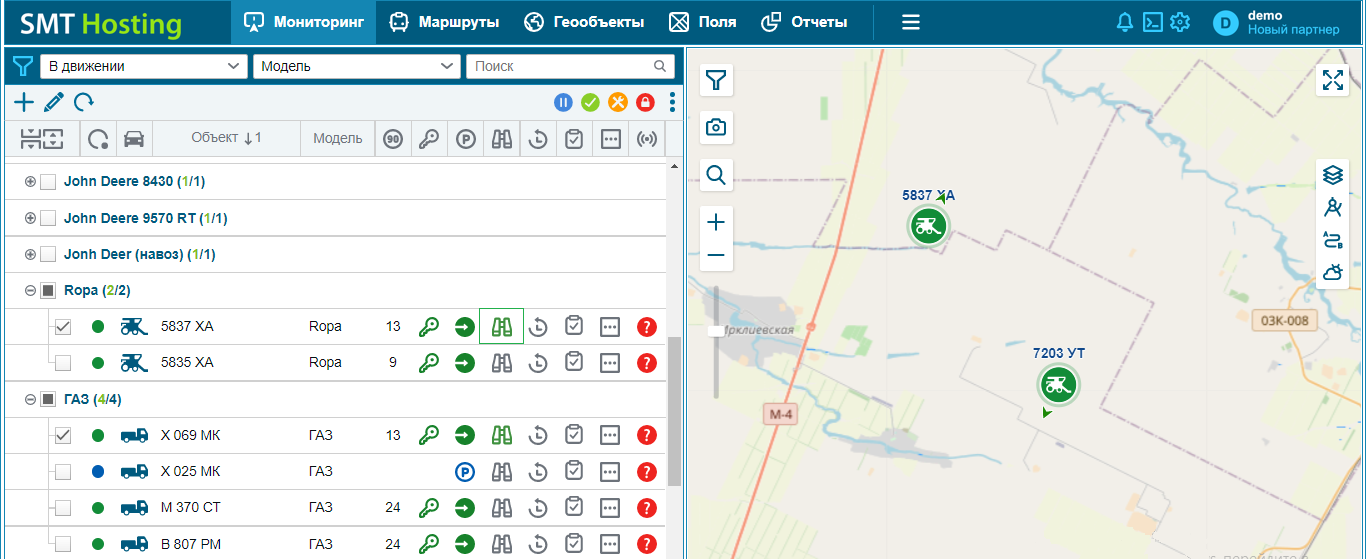The width and height of the screenshot is (1366, 559).
Task: Refresh the object list
Action: click(x=84, y=101)
